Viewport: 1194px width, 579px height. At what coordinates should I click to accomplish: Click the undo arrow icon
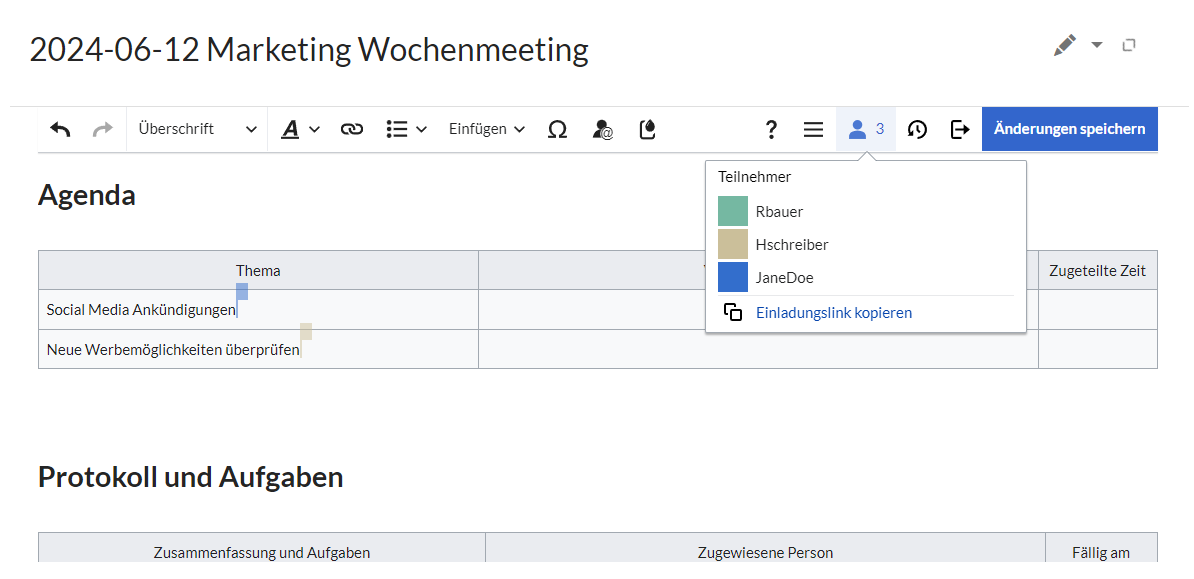[61, 129]
